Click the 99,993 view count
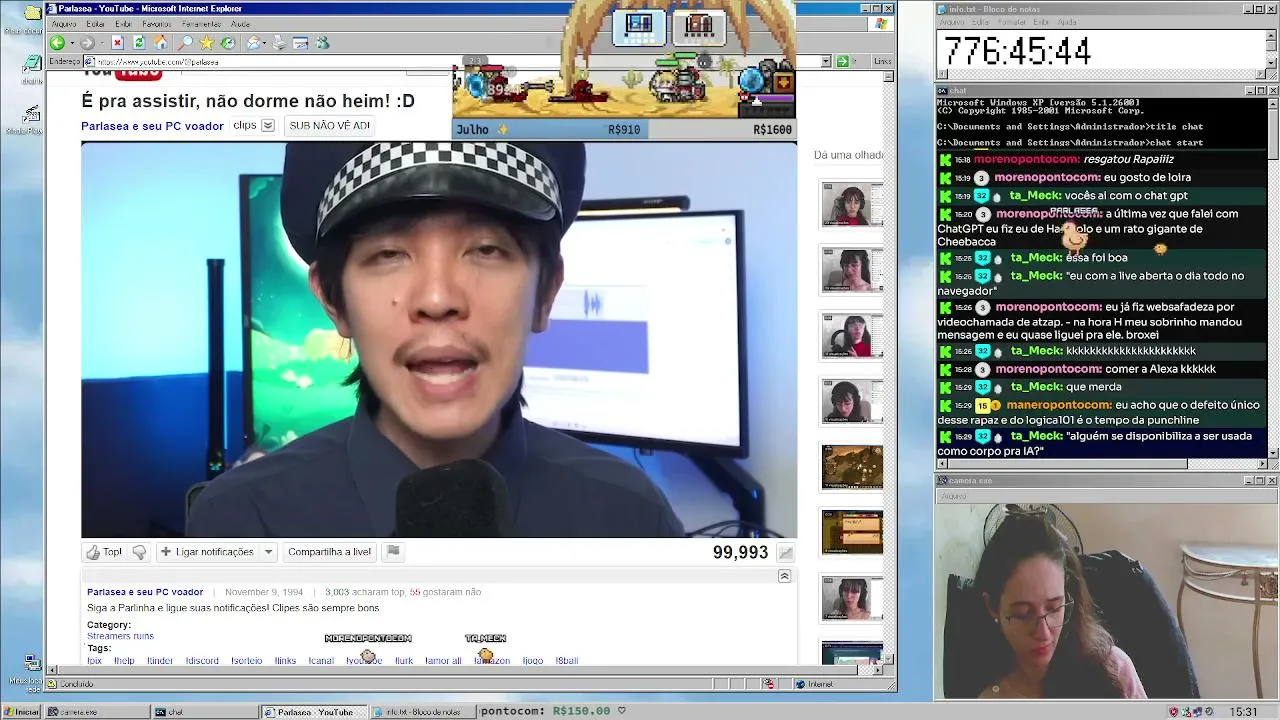The image size is (1280, 720). (x=740, y=553)
